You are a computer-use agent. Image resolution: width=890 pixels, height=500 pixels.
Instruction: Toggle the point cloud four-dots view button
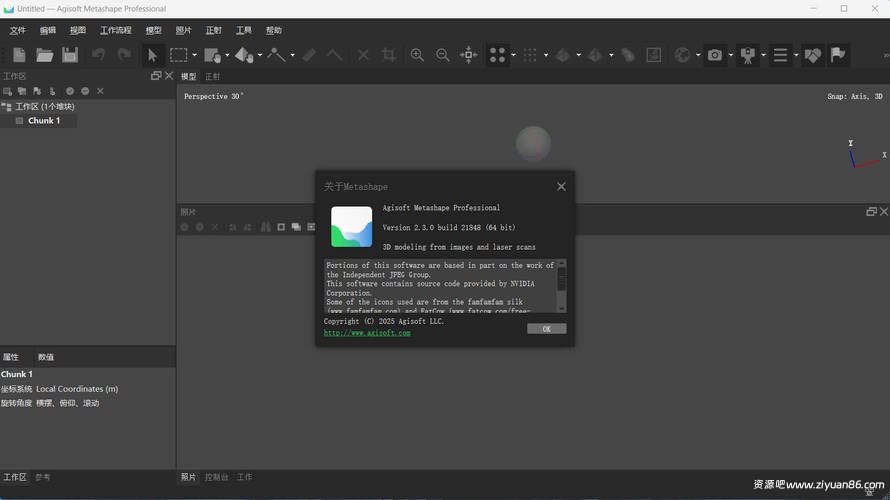[497, 55]
